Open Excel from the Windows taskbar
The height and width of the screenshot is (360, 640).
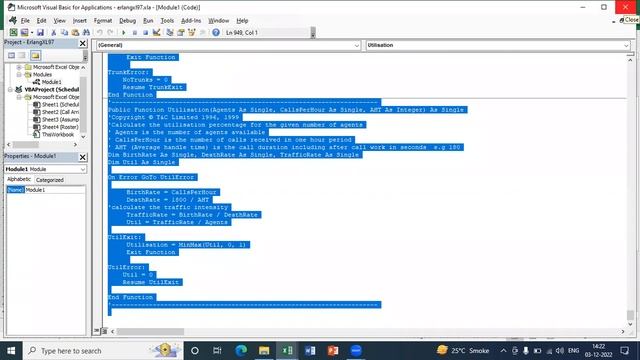(x=287, y=351)
